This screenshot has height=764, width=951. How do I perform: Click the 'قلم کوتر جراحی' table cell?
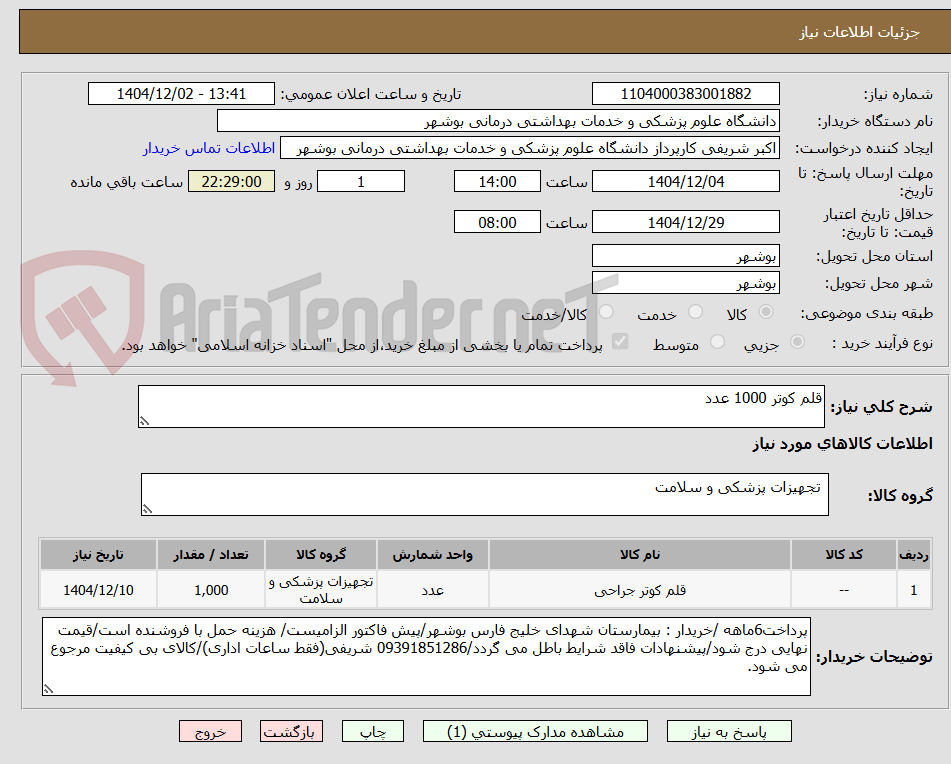click(x=640, y=590)
